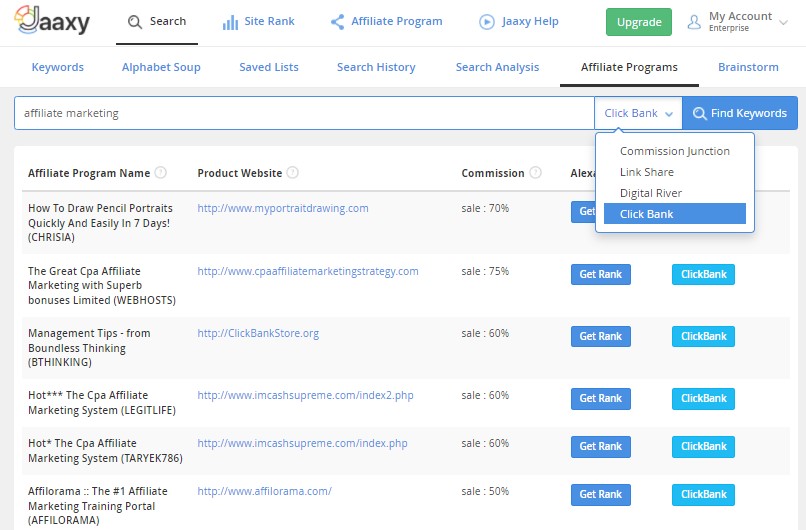Image resolution: width=806 pixels, height=530 pixels.
Task: Open the affilorama.com link
Action: (x=265, y=491)
